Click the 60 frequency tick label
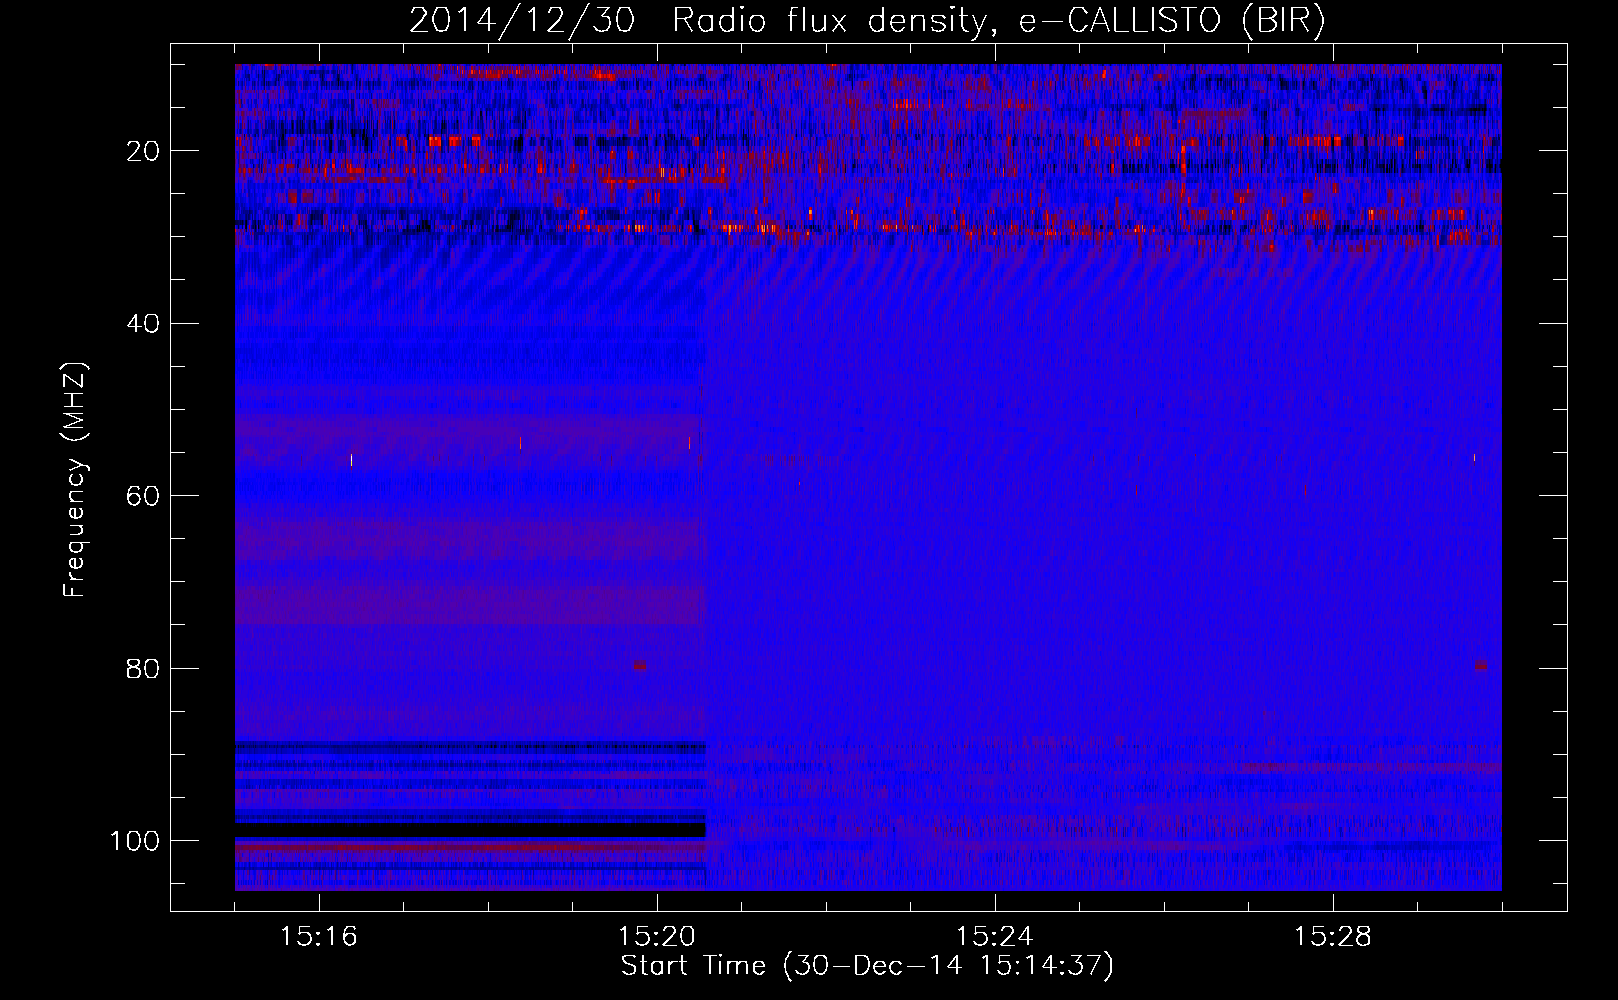The width and height of the screenshot is (1618, 1000). click(x=144, y=496)
